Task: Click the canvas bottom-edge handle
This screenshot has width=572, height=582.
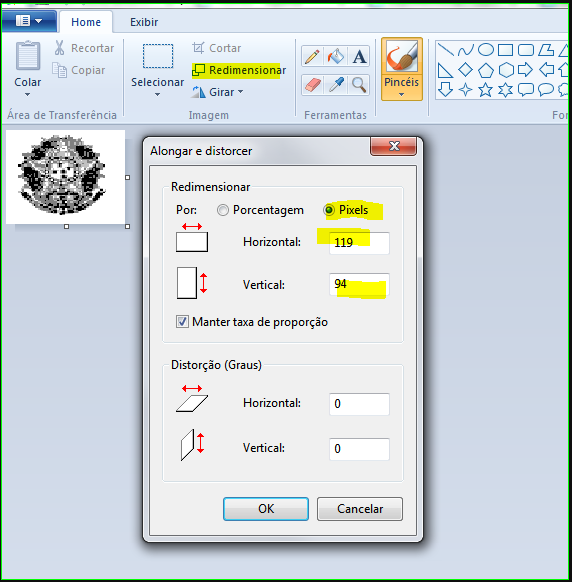Action: point(66,226)
